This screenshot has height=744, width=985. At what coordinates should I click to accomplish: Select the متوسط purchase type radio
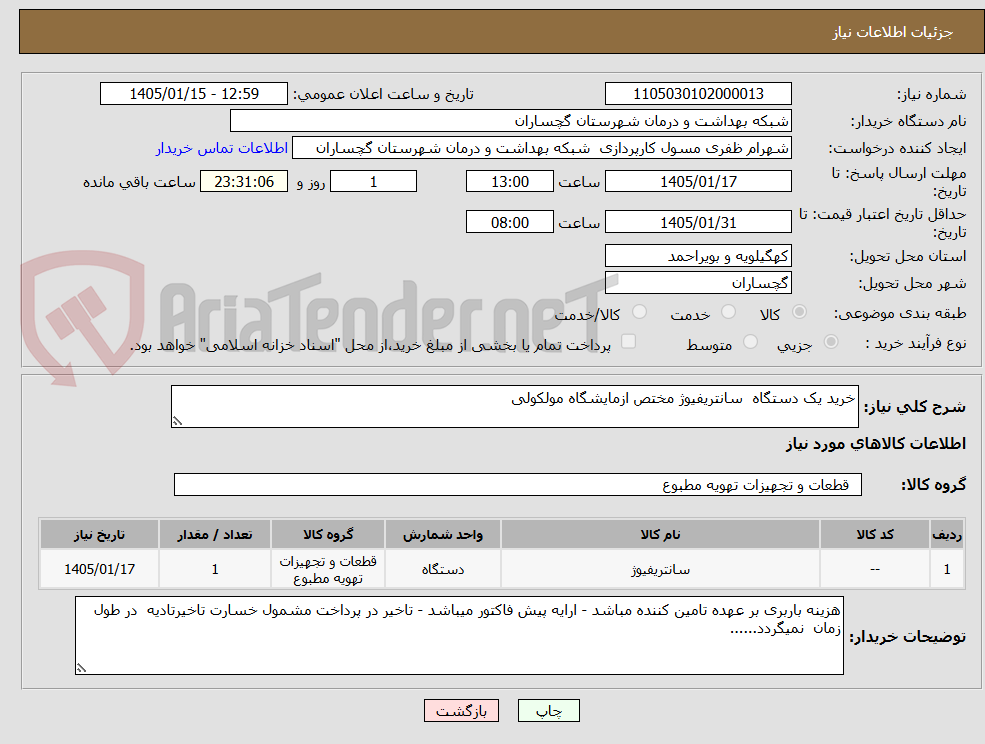[x=750, y=342]
